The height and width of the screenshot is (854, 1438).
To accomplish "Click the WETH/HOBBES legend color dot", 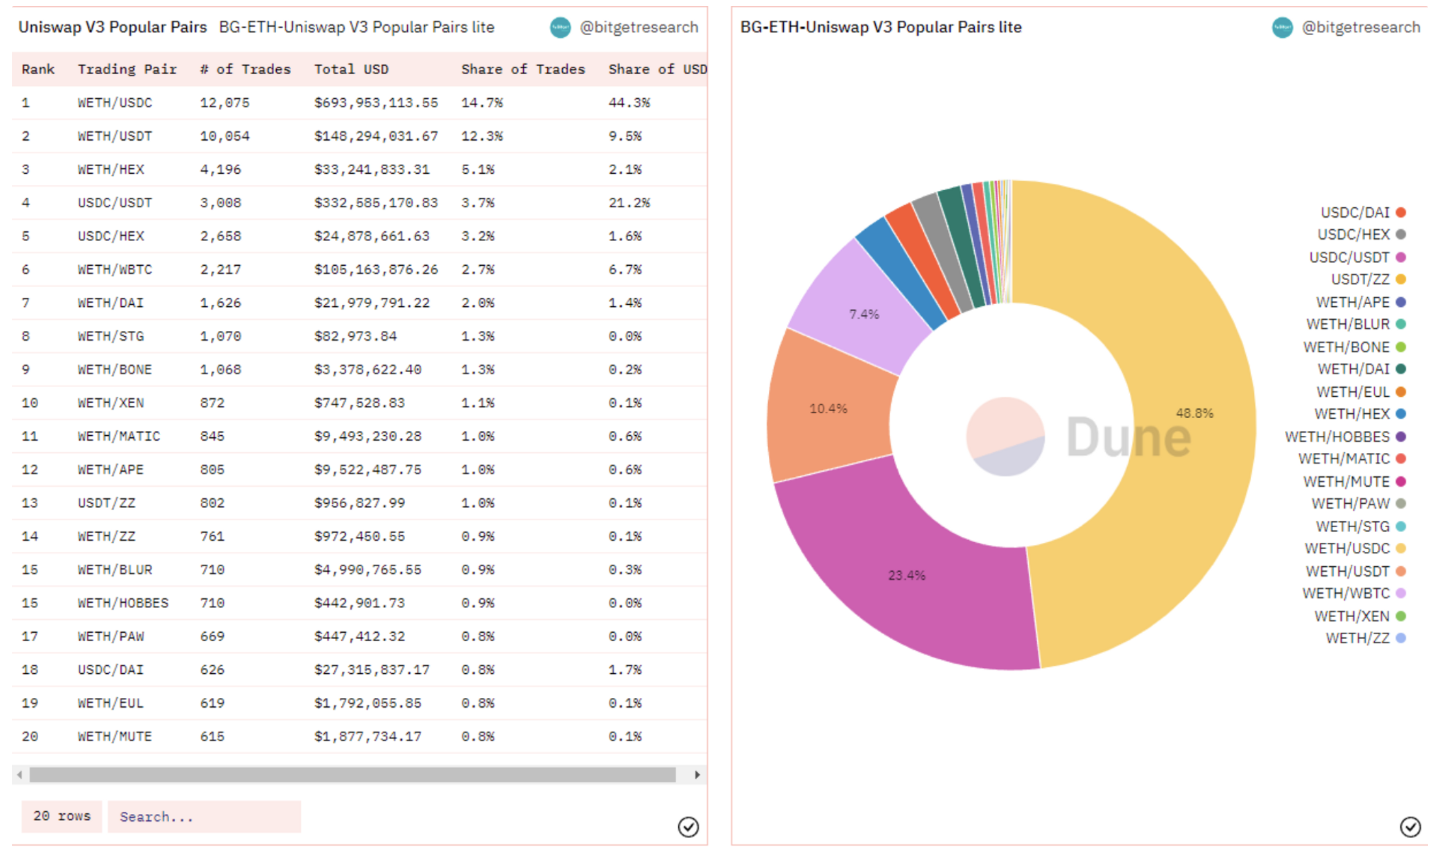I will 1401,437.
